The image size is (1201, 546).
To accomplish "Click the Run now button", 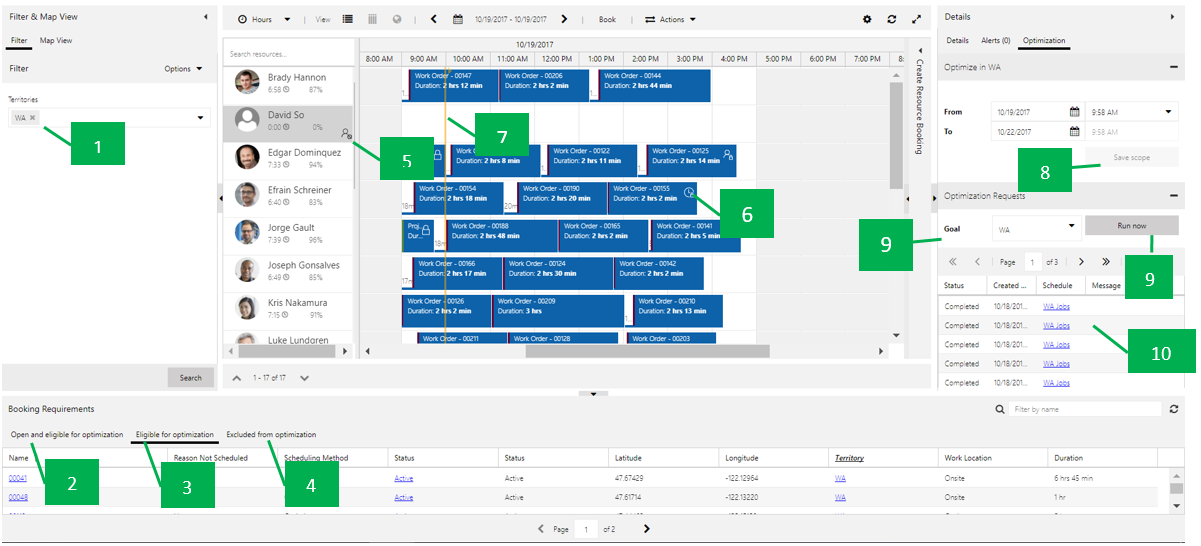I will [1131, 226].
